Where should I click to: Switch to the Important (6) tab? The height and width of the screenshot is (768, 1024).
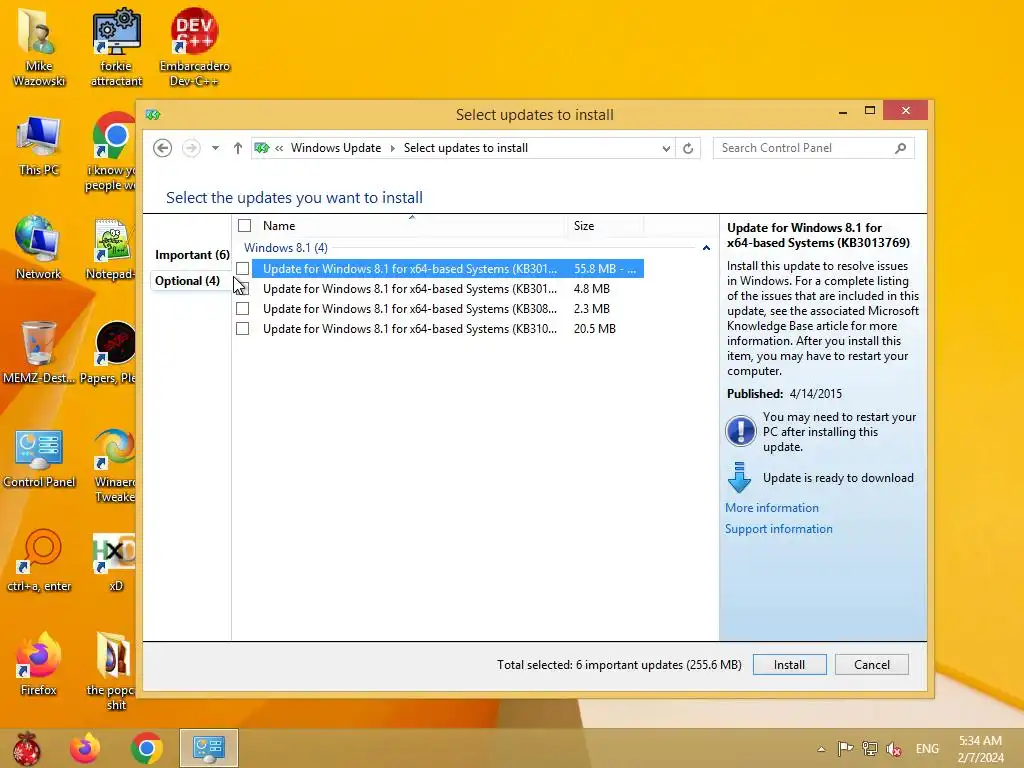click(192, 255)
